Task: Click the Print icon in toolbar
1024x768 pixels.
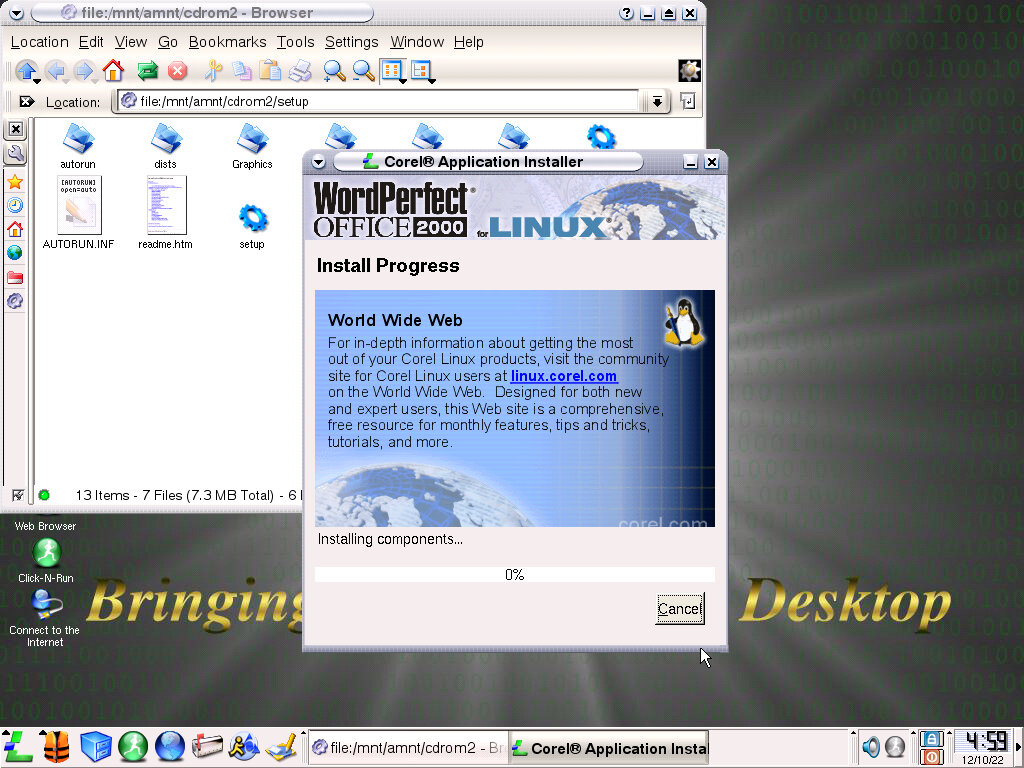Action: click(300, 71)
